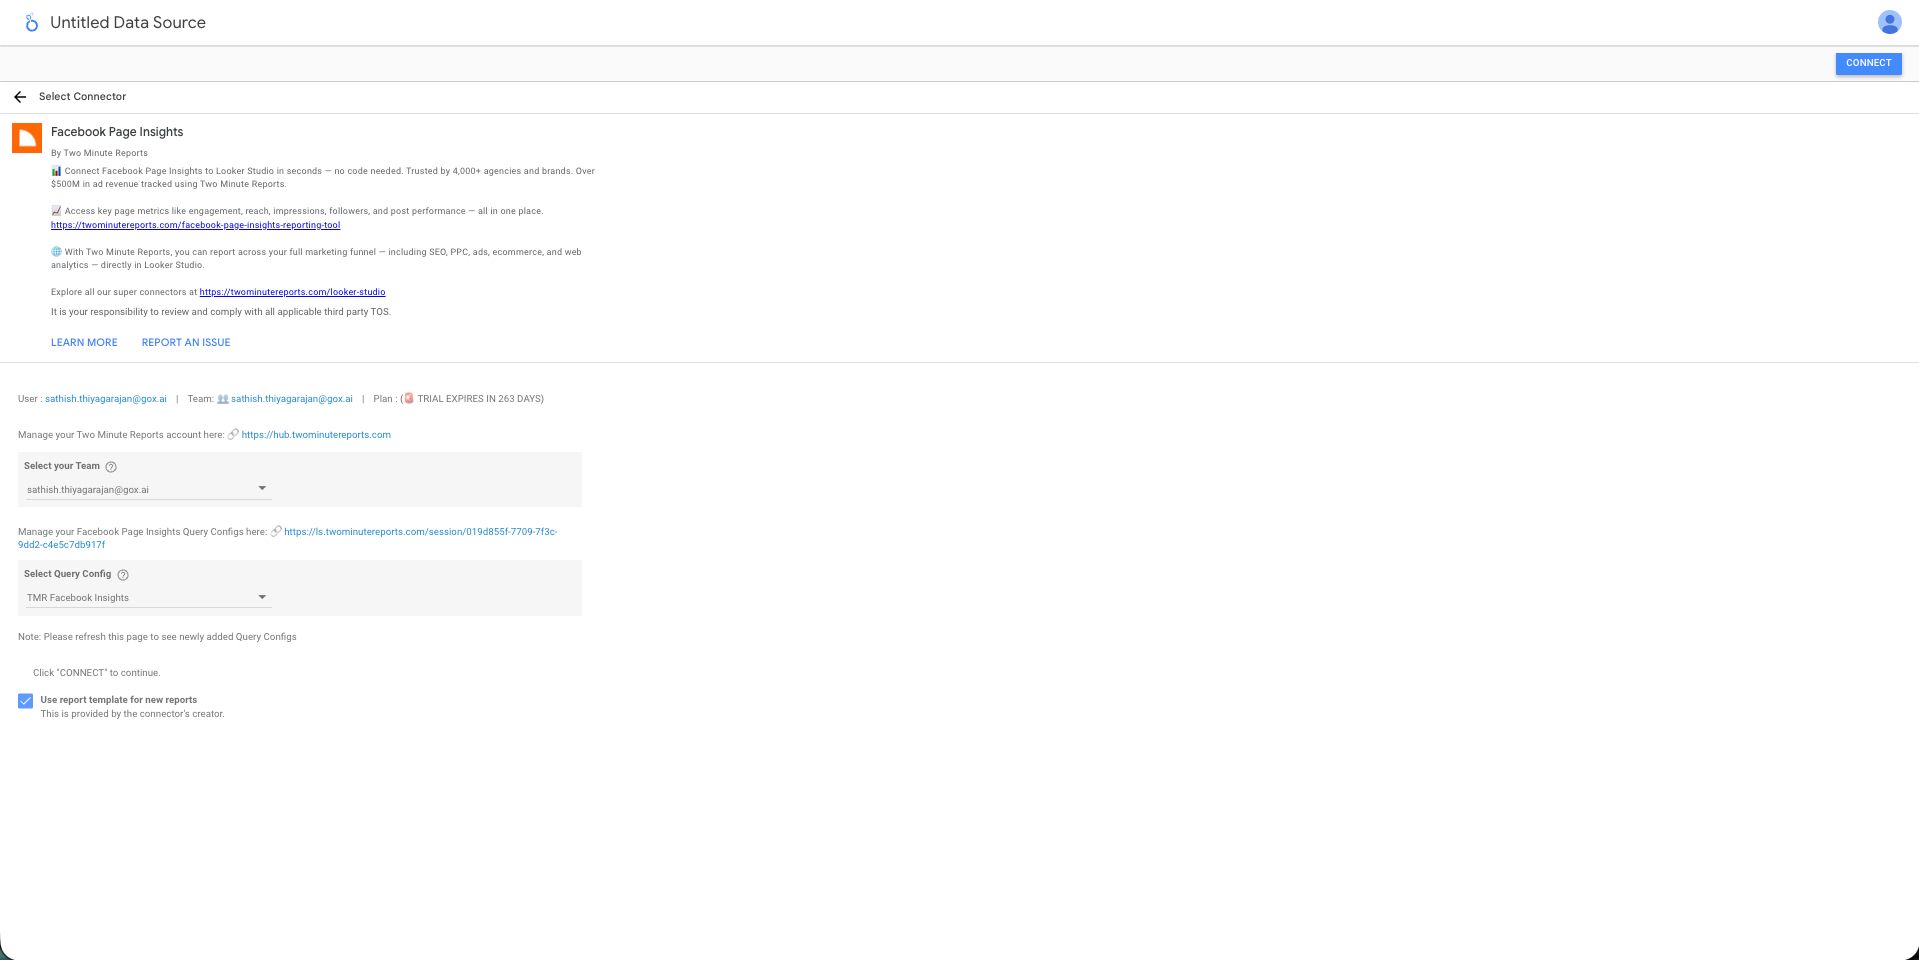Open the facebook-page-insights-reporting-tool link
Screen dimensions: 1919x960
click(x=196, y=224)
